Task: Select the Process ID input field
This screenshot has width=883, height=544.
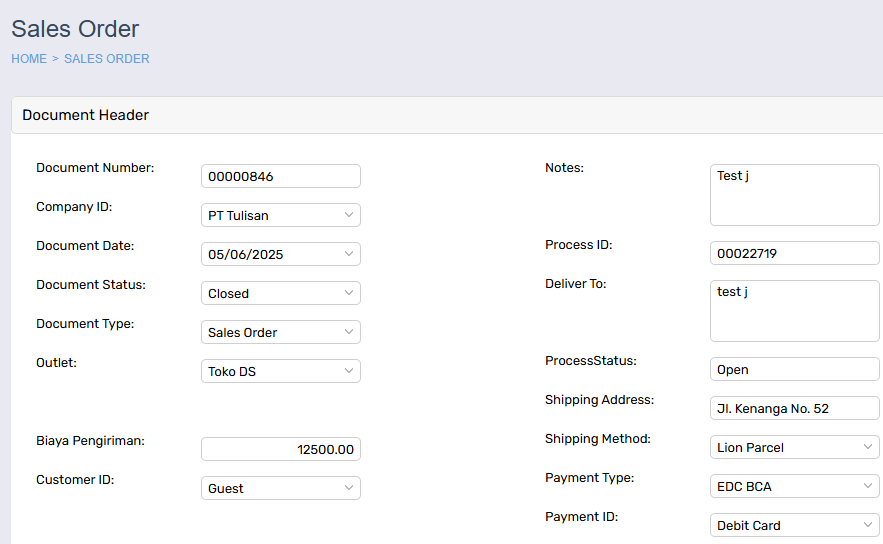Action: coord(795,253)
